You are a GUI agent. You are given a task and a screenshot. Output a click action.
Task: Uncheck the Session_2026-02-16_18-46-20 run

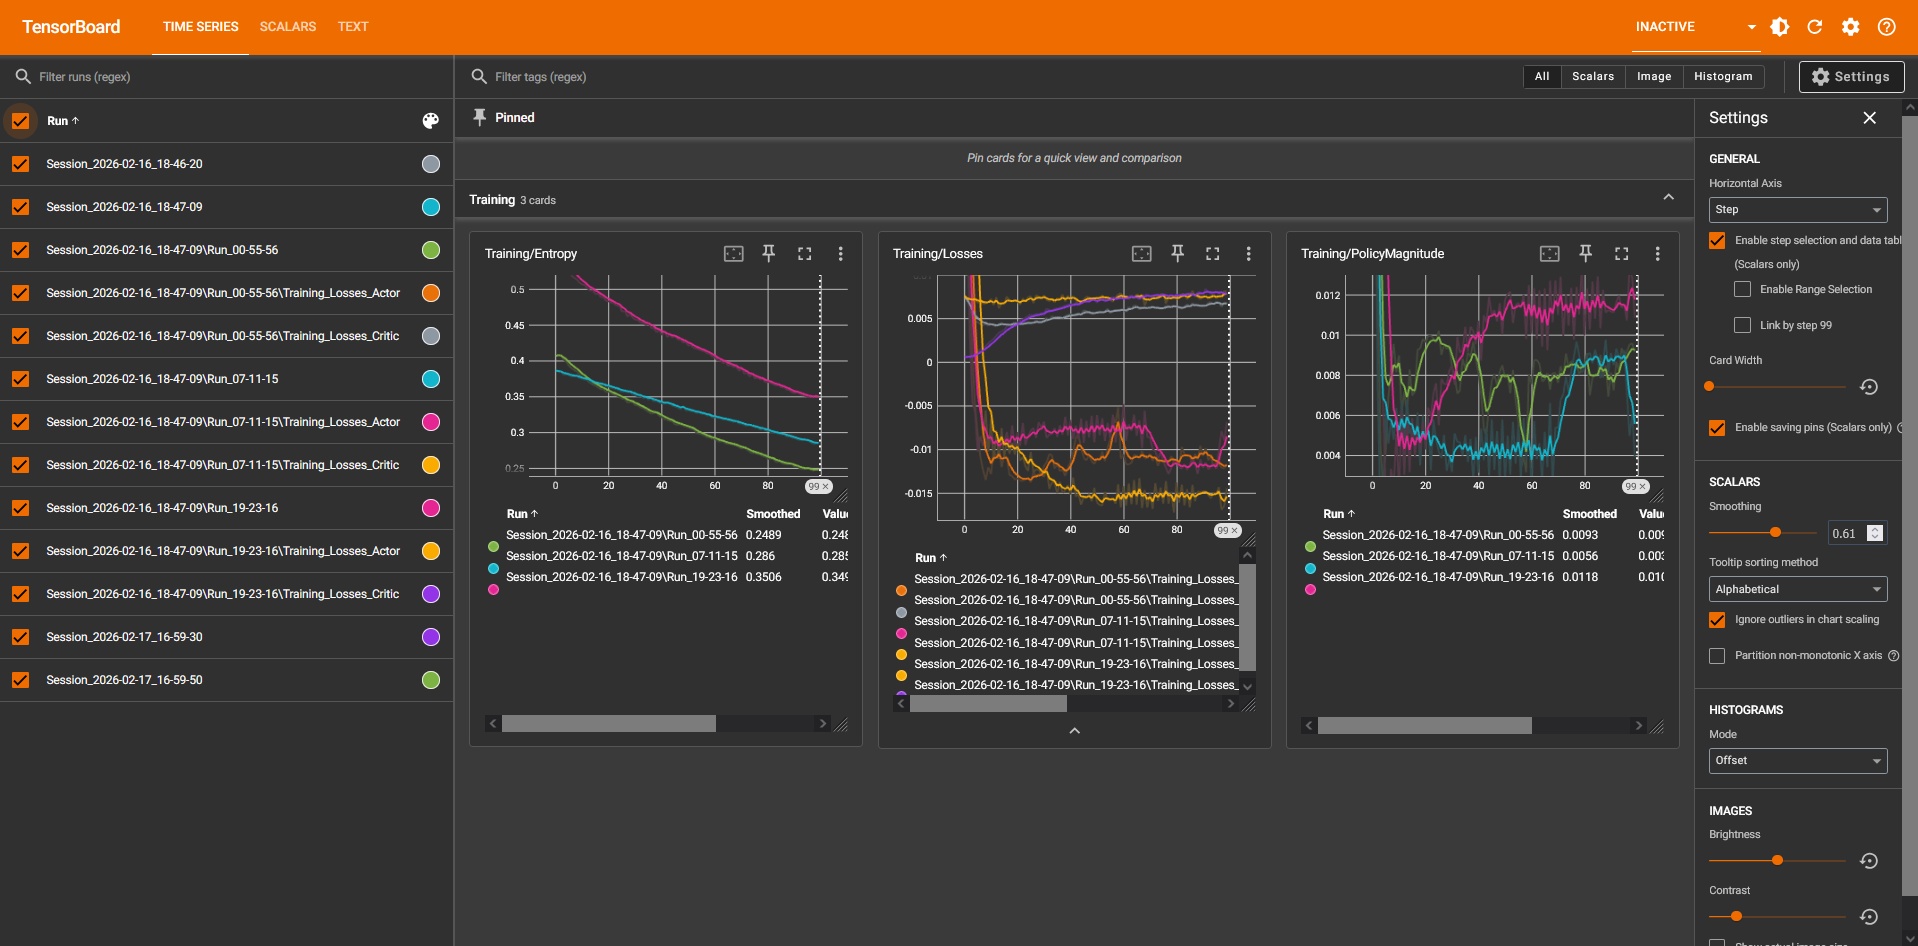point(21,164)
